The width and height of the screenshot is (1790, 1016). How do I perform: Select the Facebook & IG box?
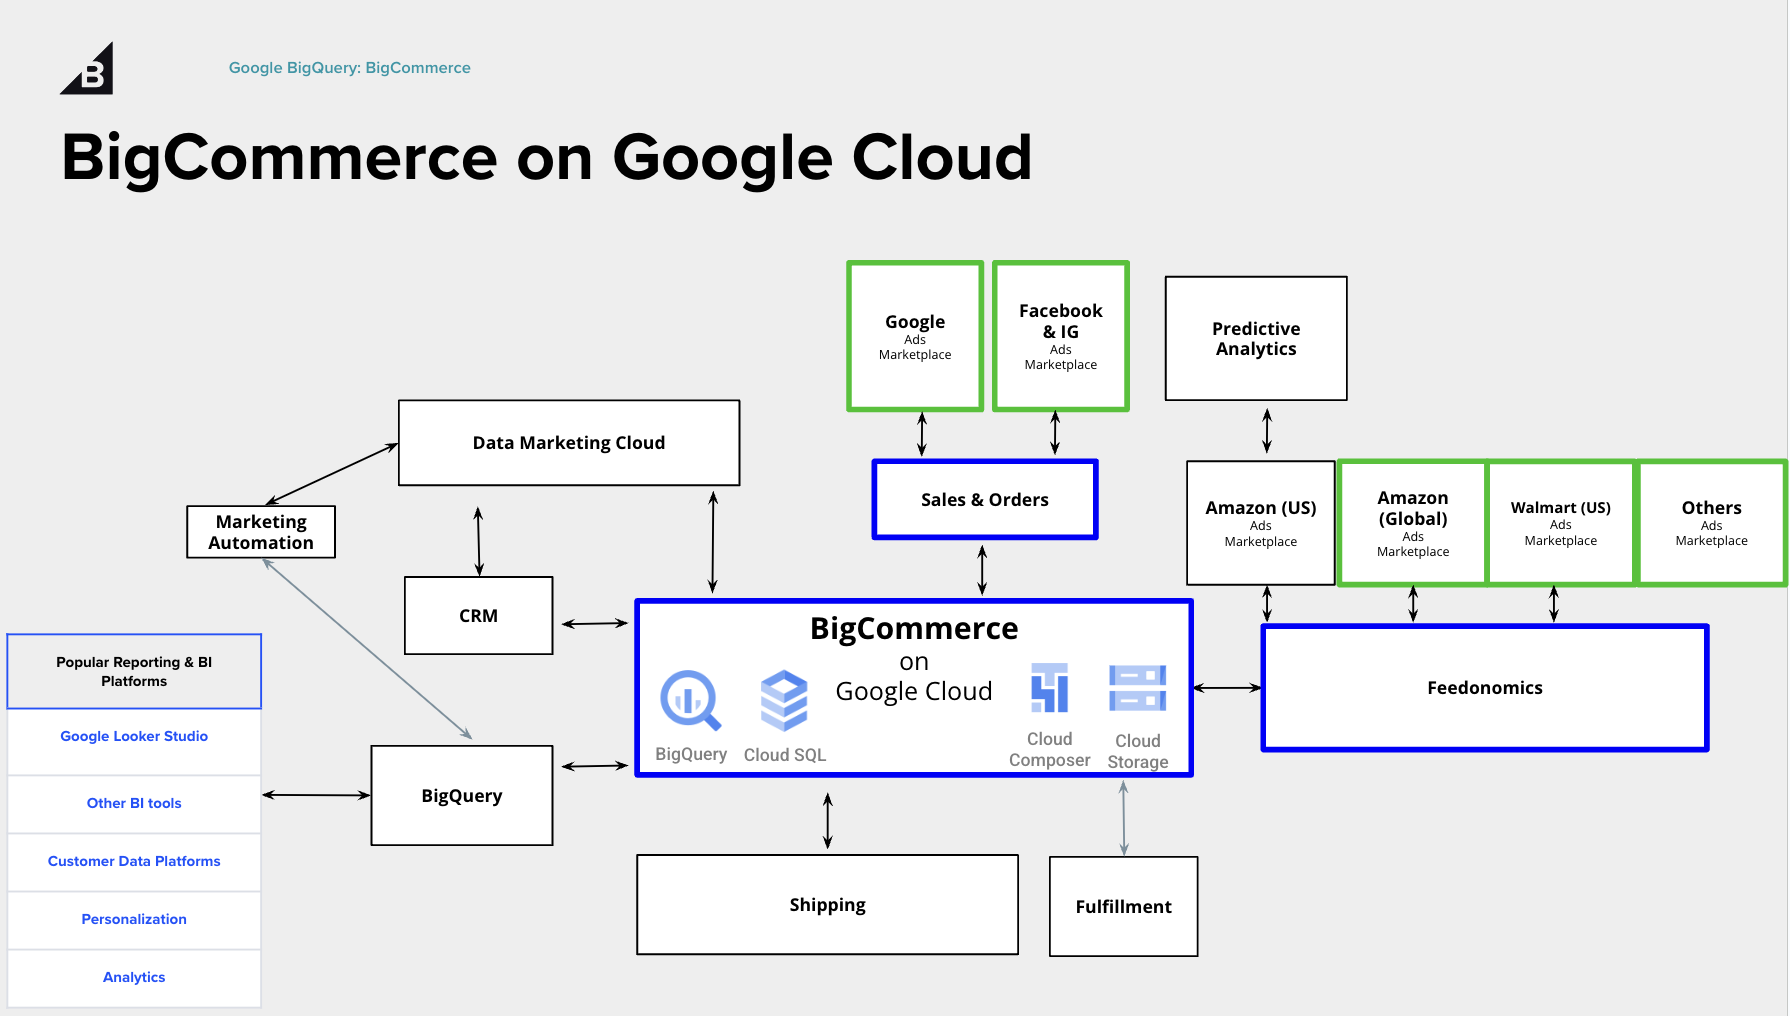coord(1061,337)
